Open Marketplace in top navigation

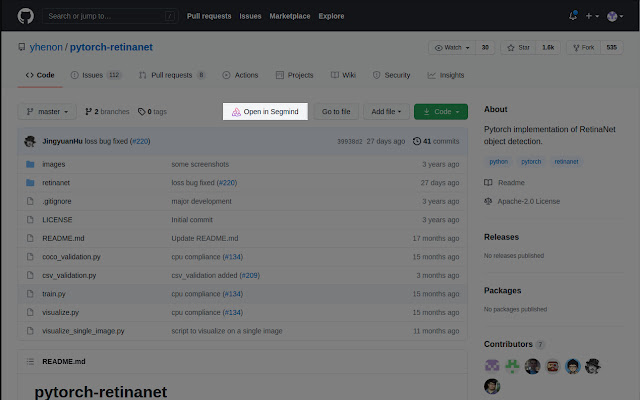tap(290, 16)
